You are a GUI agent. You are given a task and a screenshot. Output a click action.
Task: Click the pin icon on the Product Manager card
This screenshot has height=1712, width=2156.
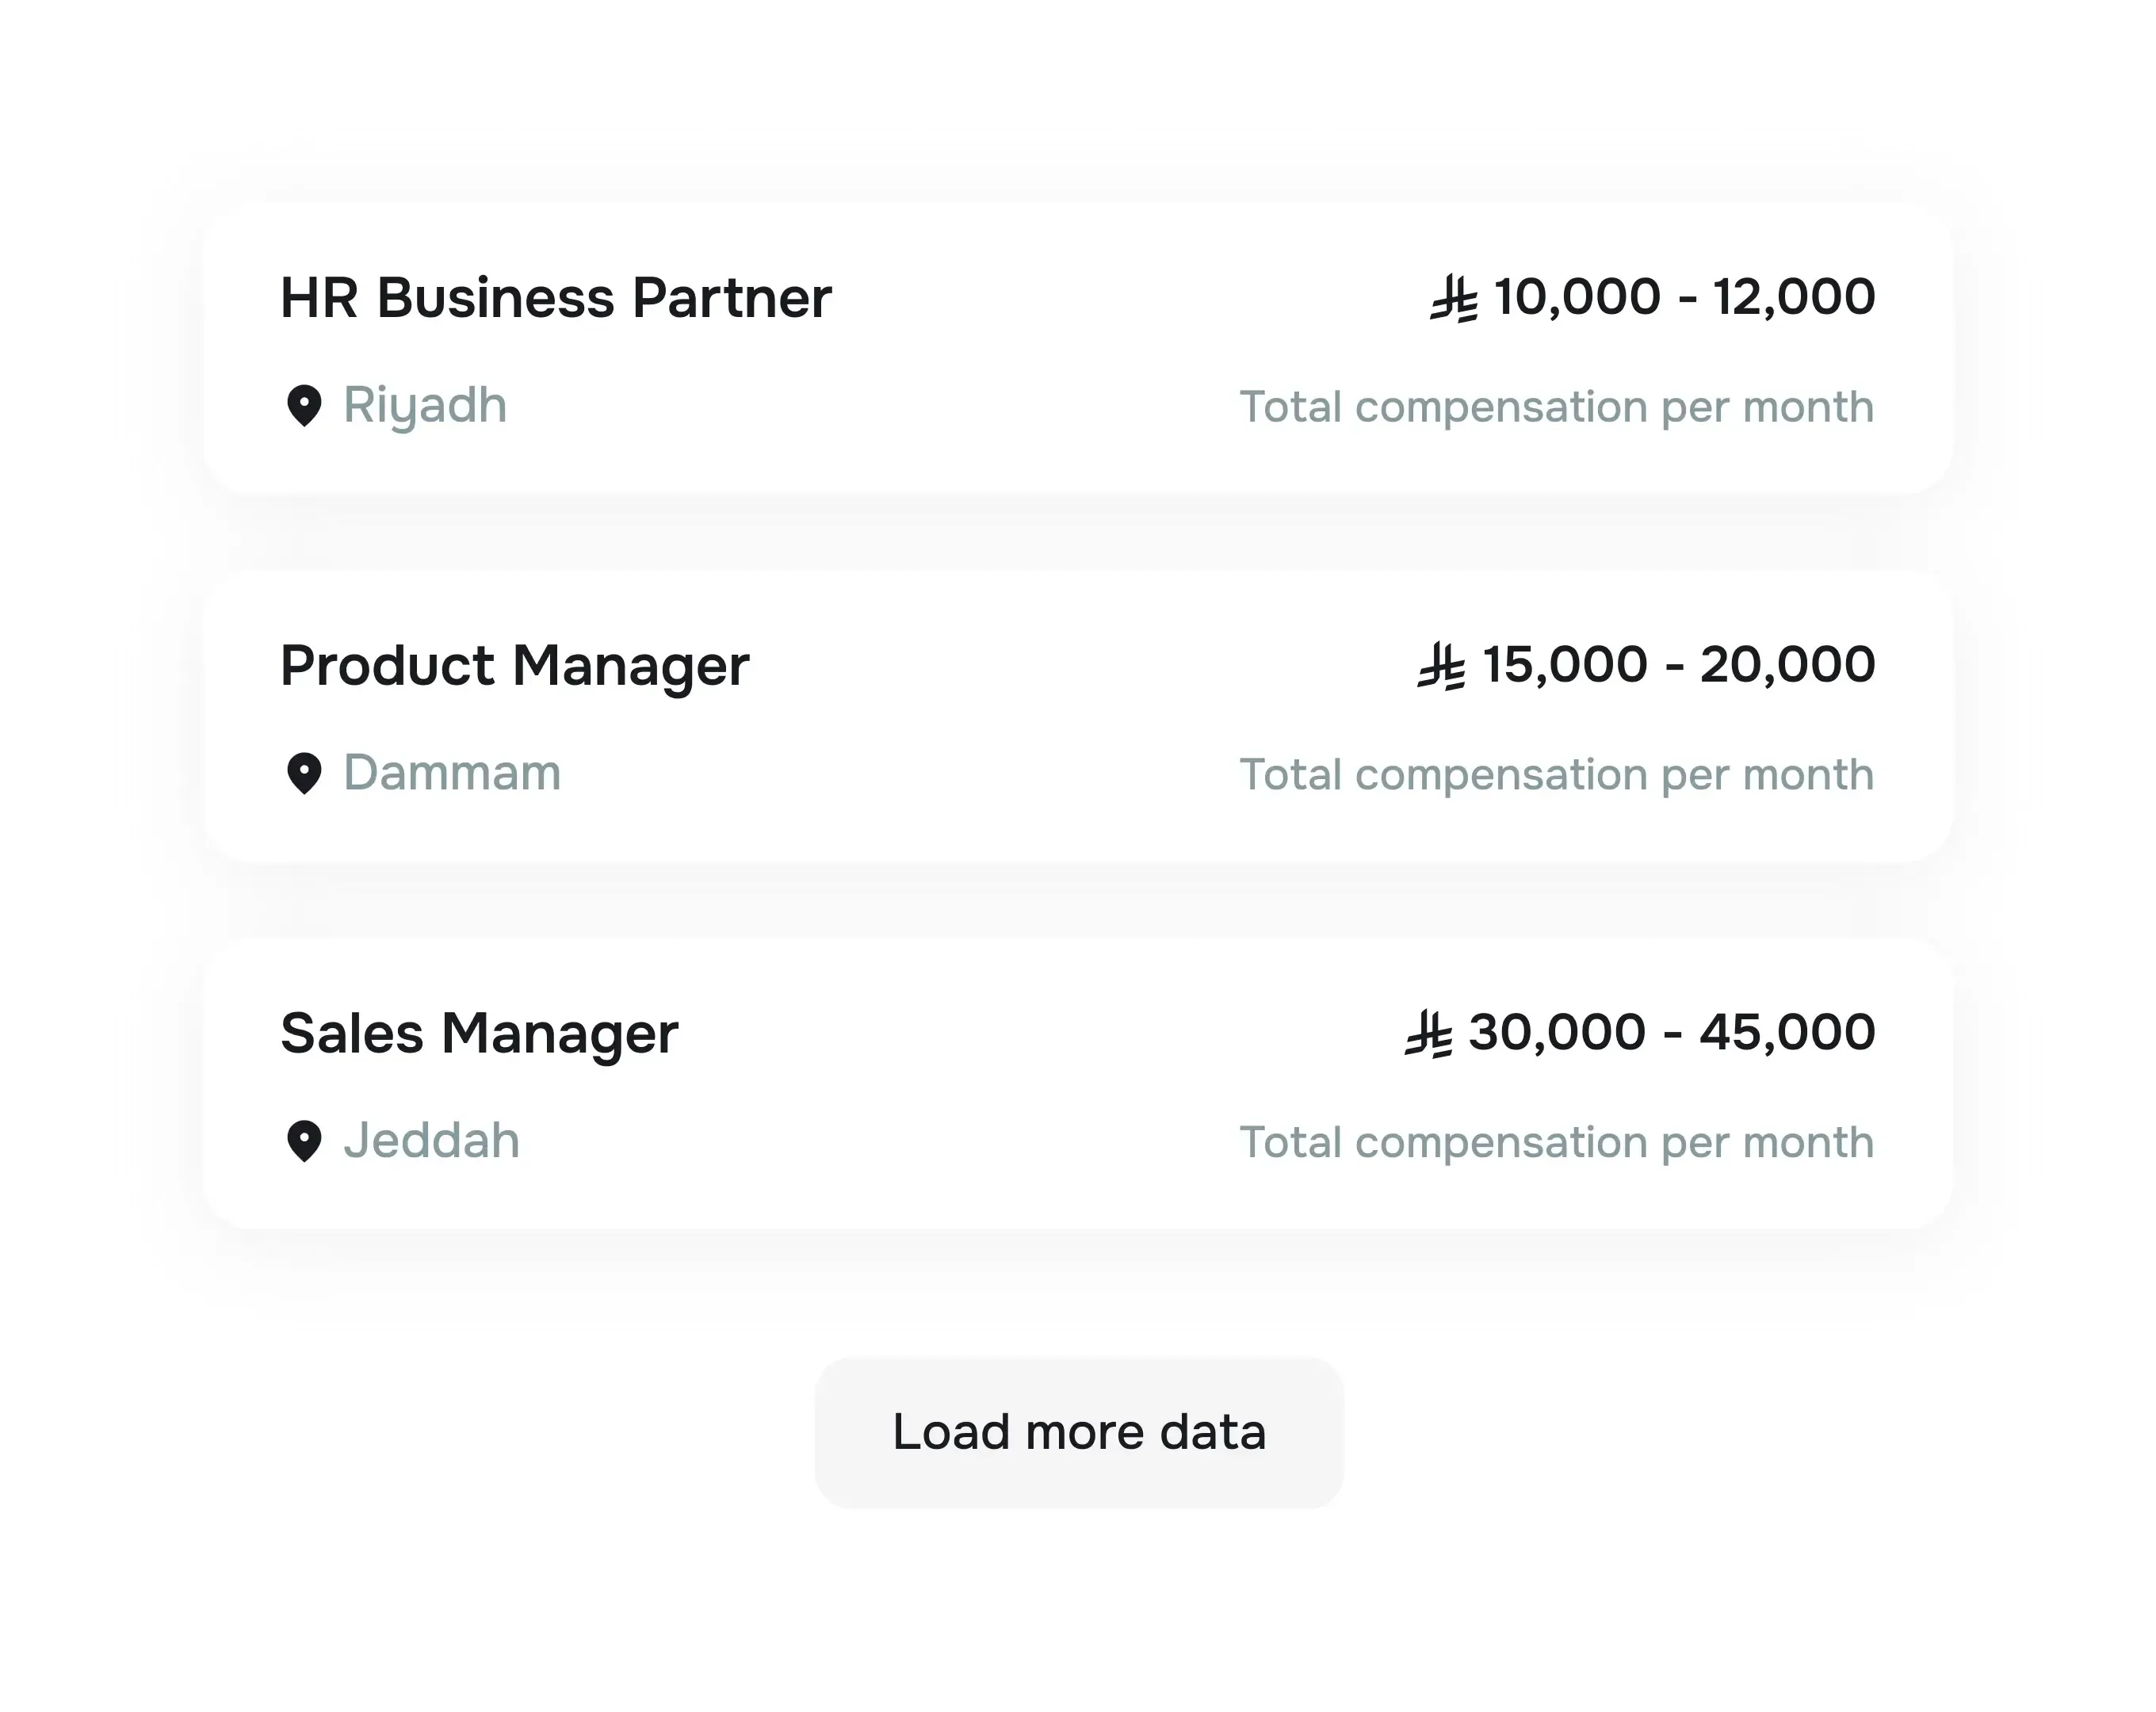305,772
